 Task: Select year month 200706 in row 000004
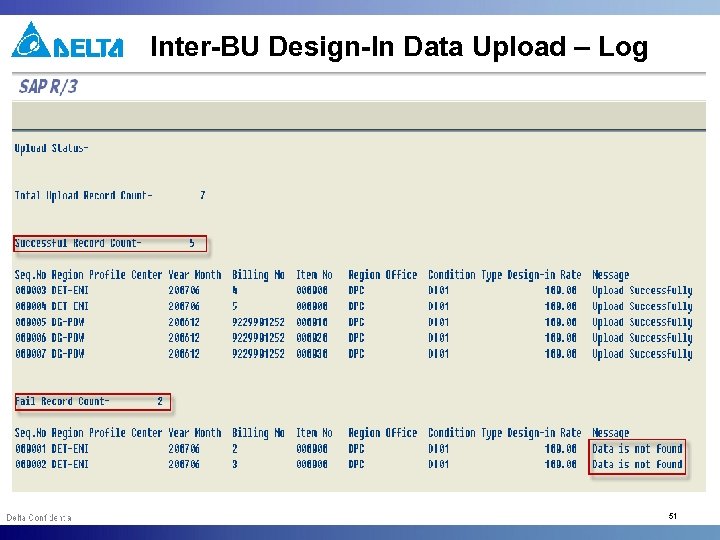(184, 306)
